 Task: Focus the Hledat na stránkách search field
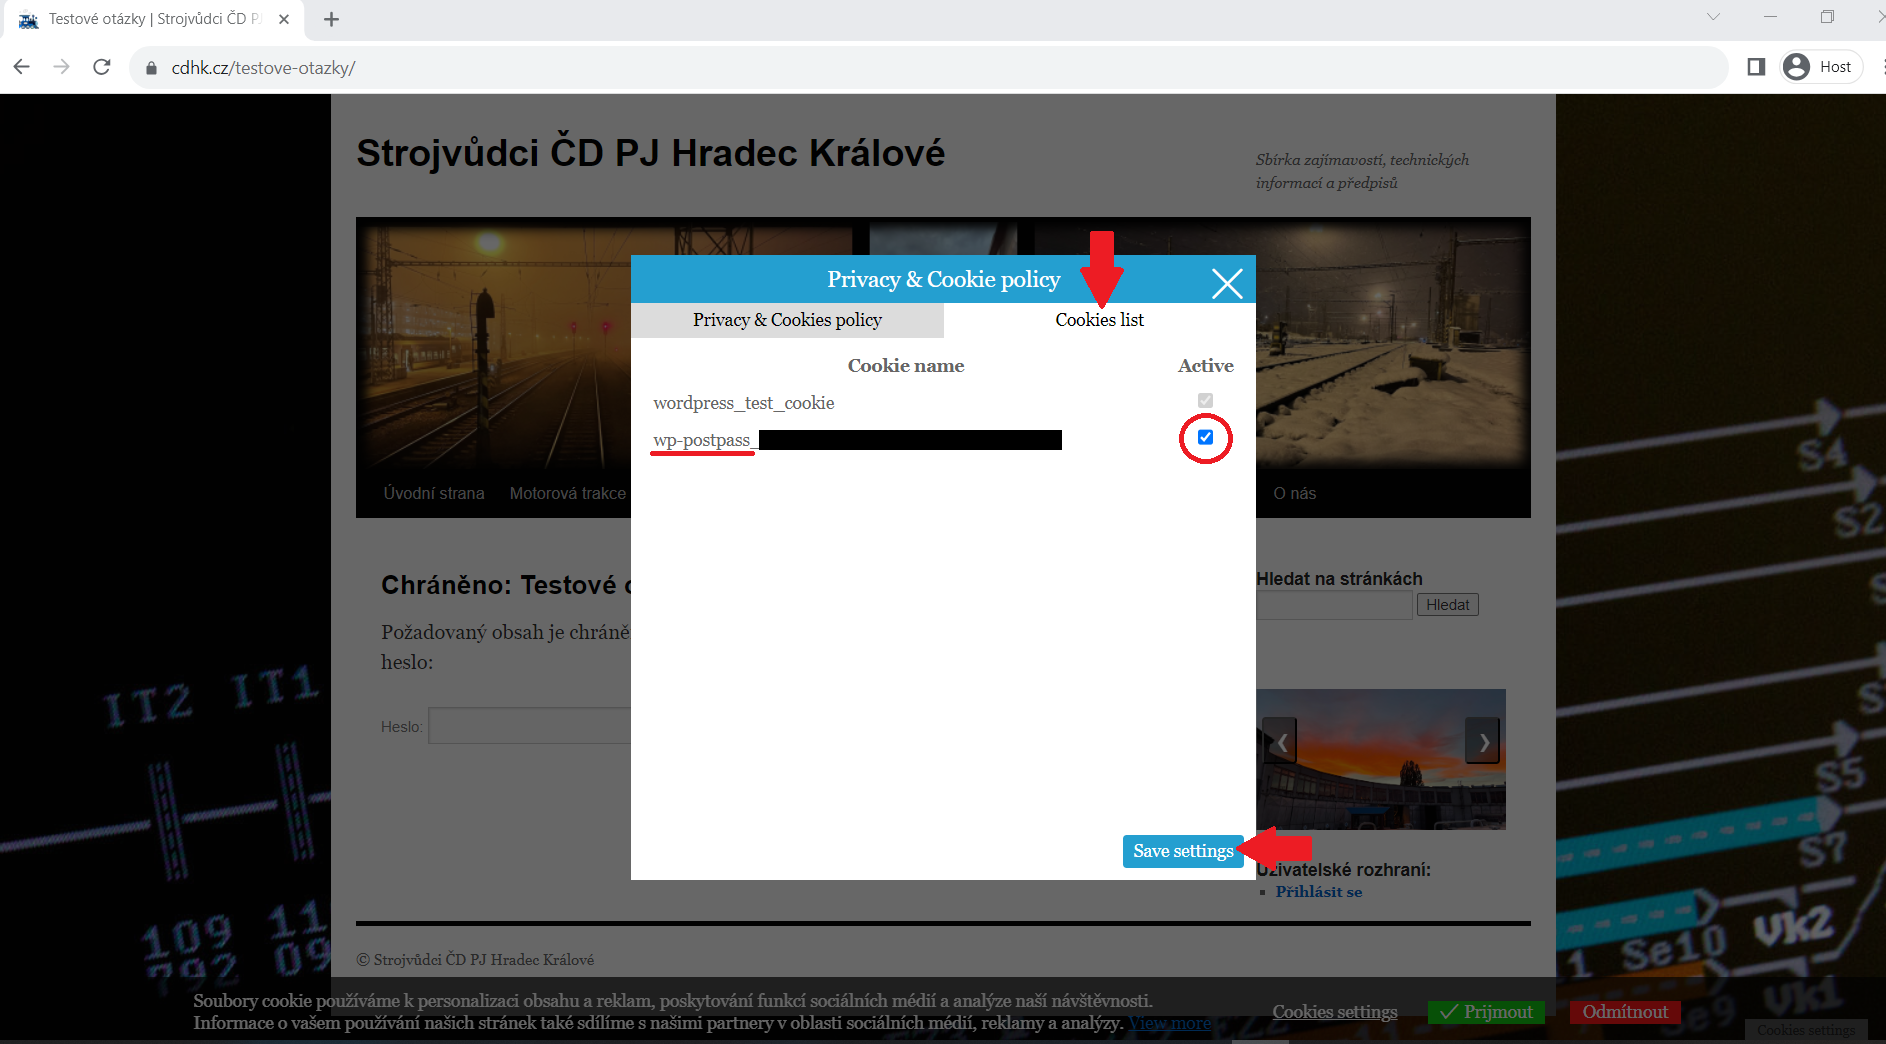(1334, 605)
